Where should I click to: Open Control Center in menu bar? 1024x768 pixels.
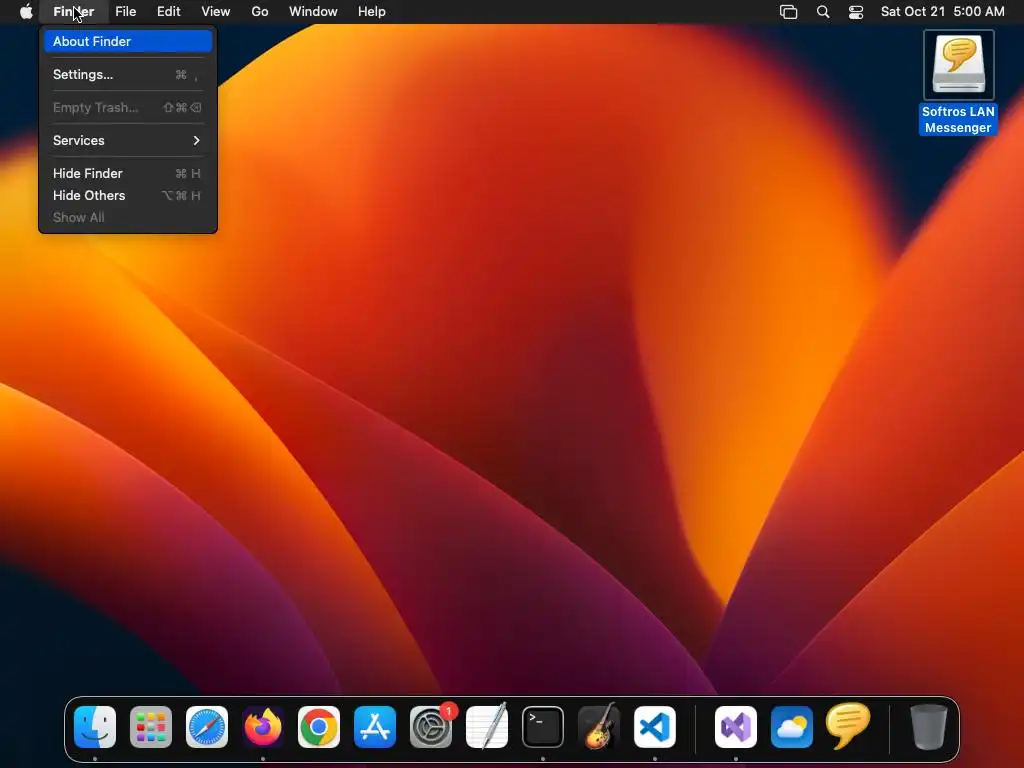(856, 12)
